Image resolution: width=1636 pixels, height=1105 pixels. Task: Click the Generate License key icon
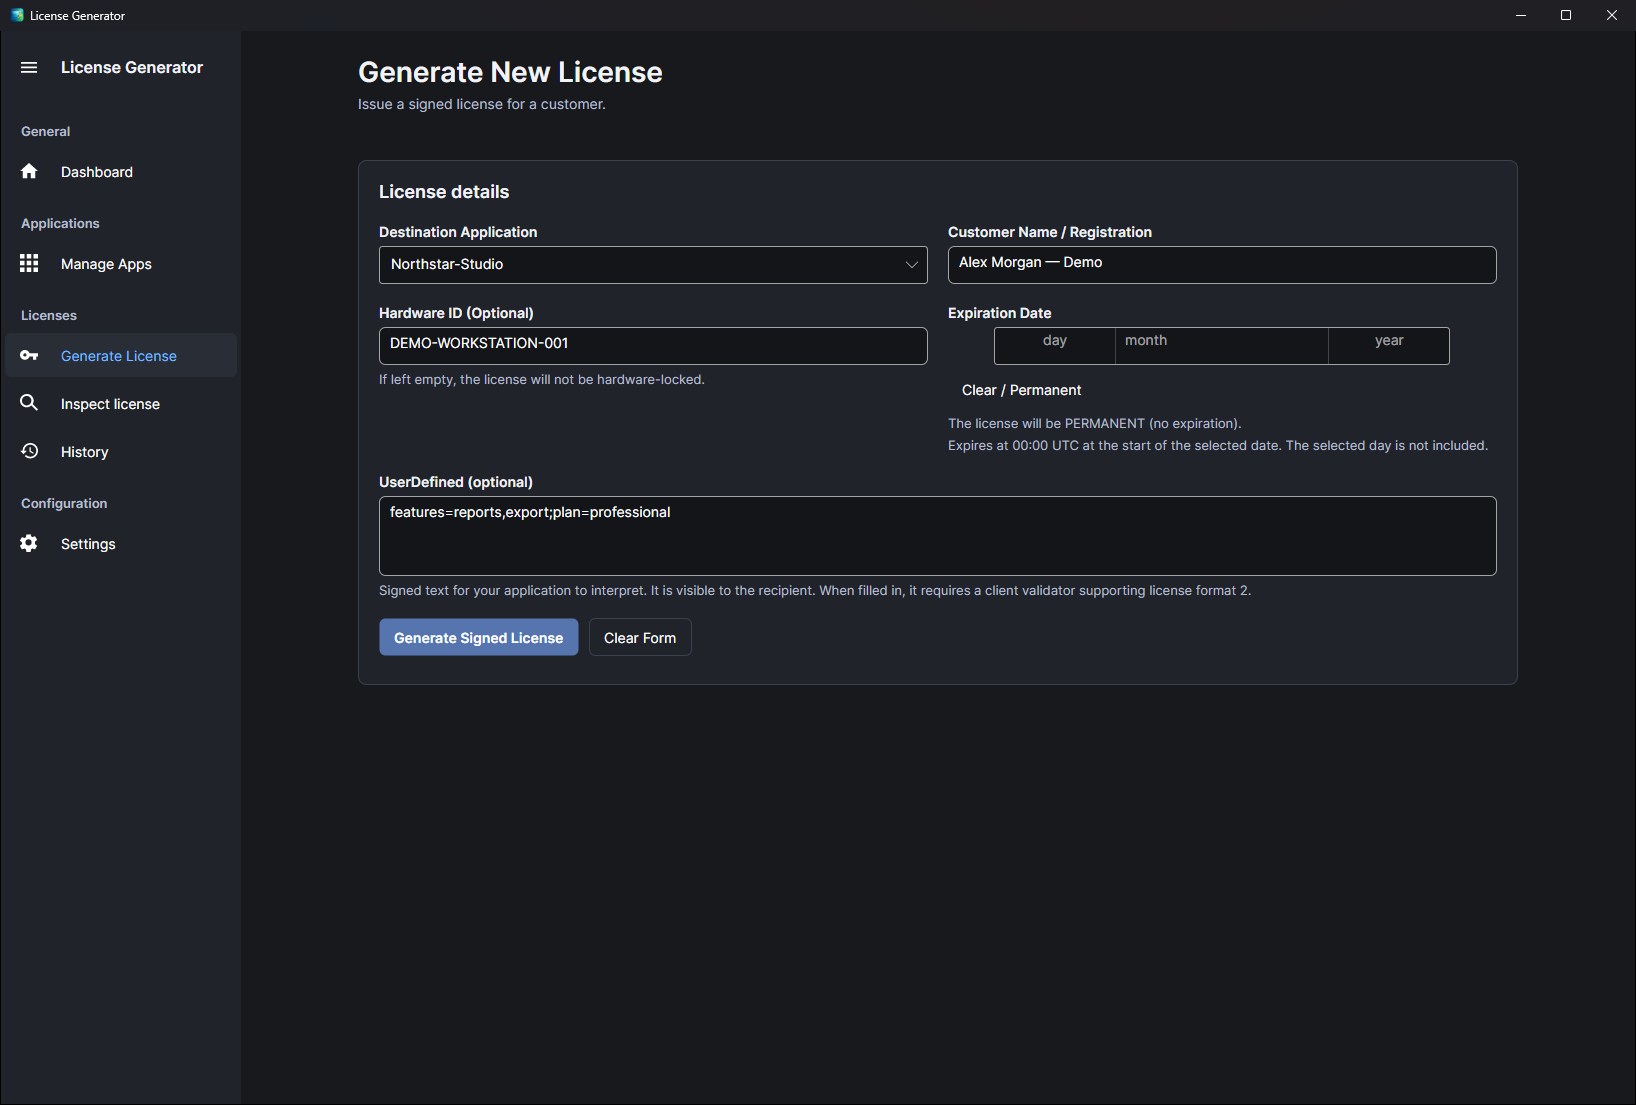29,355
